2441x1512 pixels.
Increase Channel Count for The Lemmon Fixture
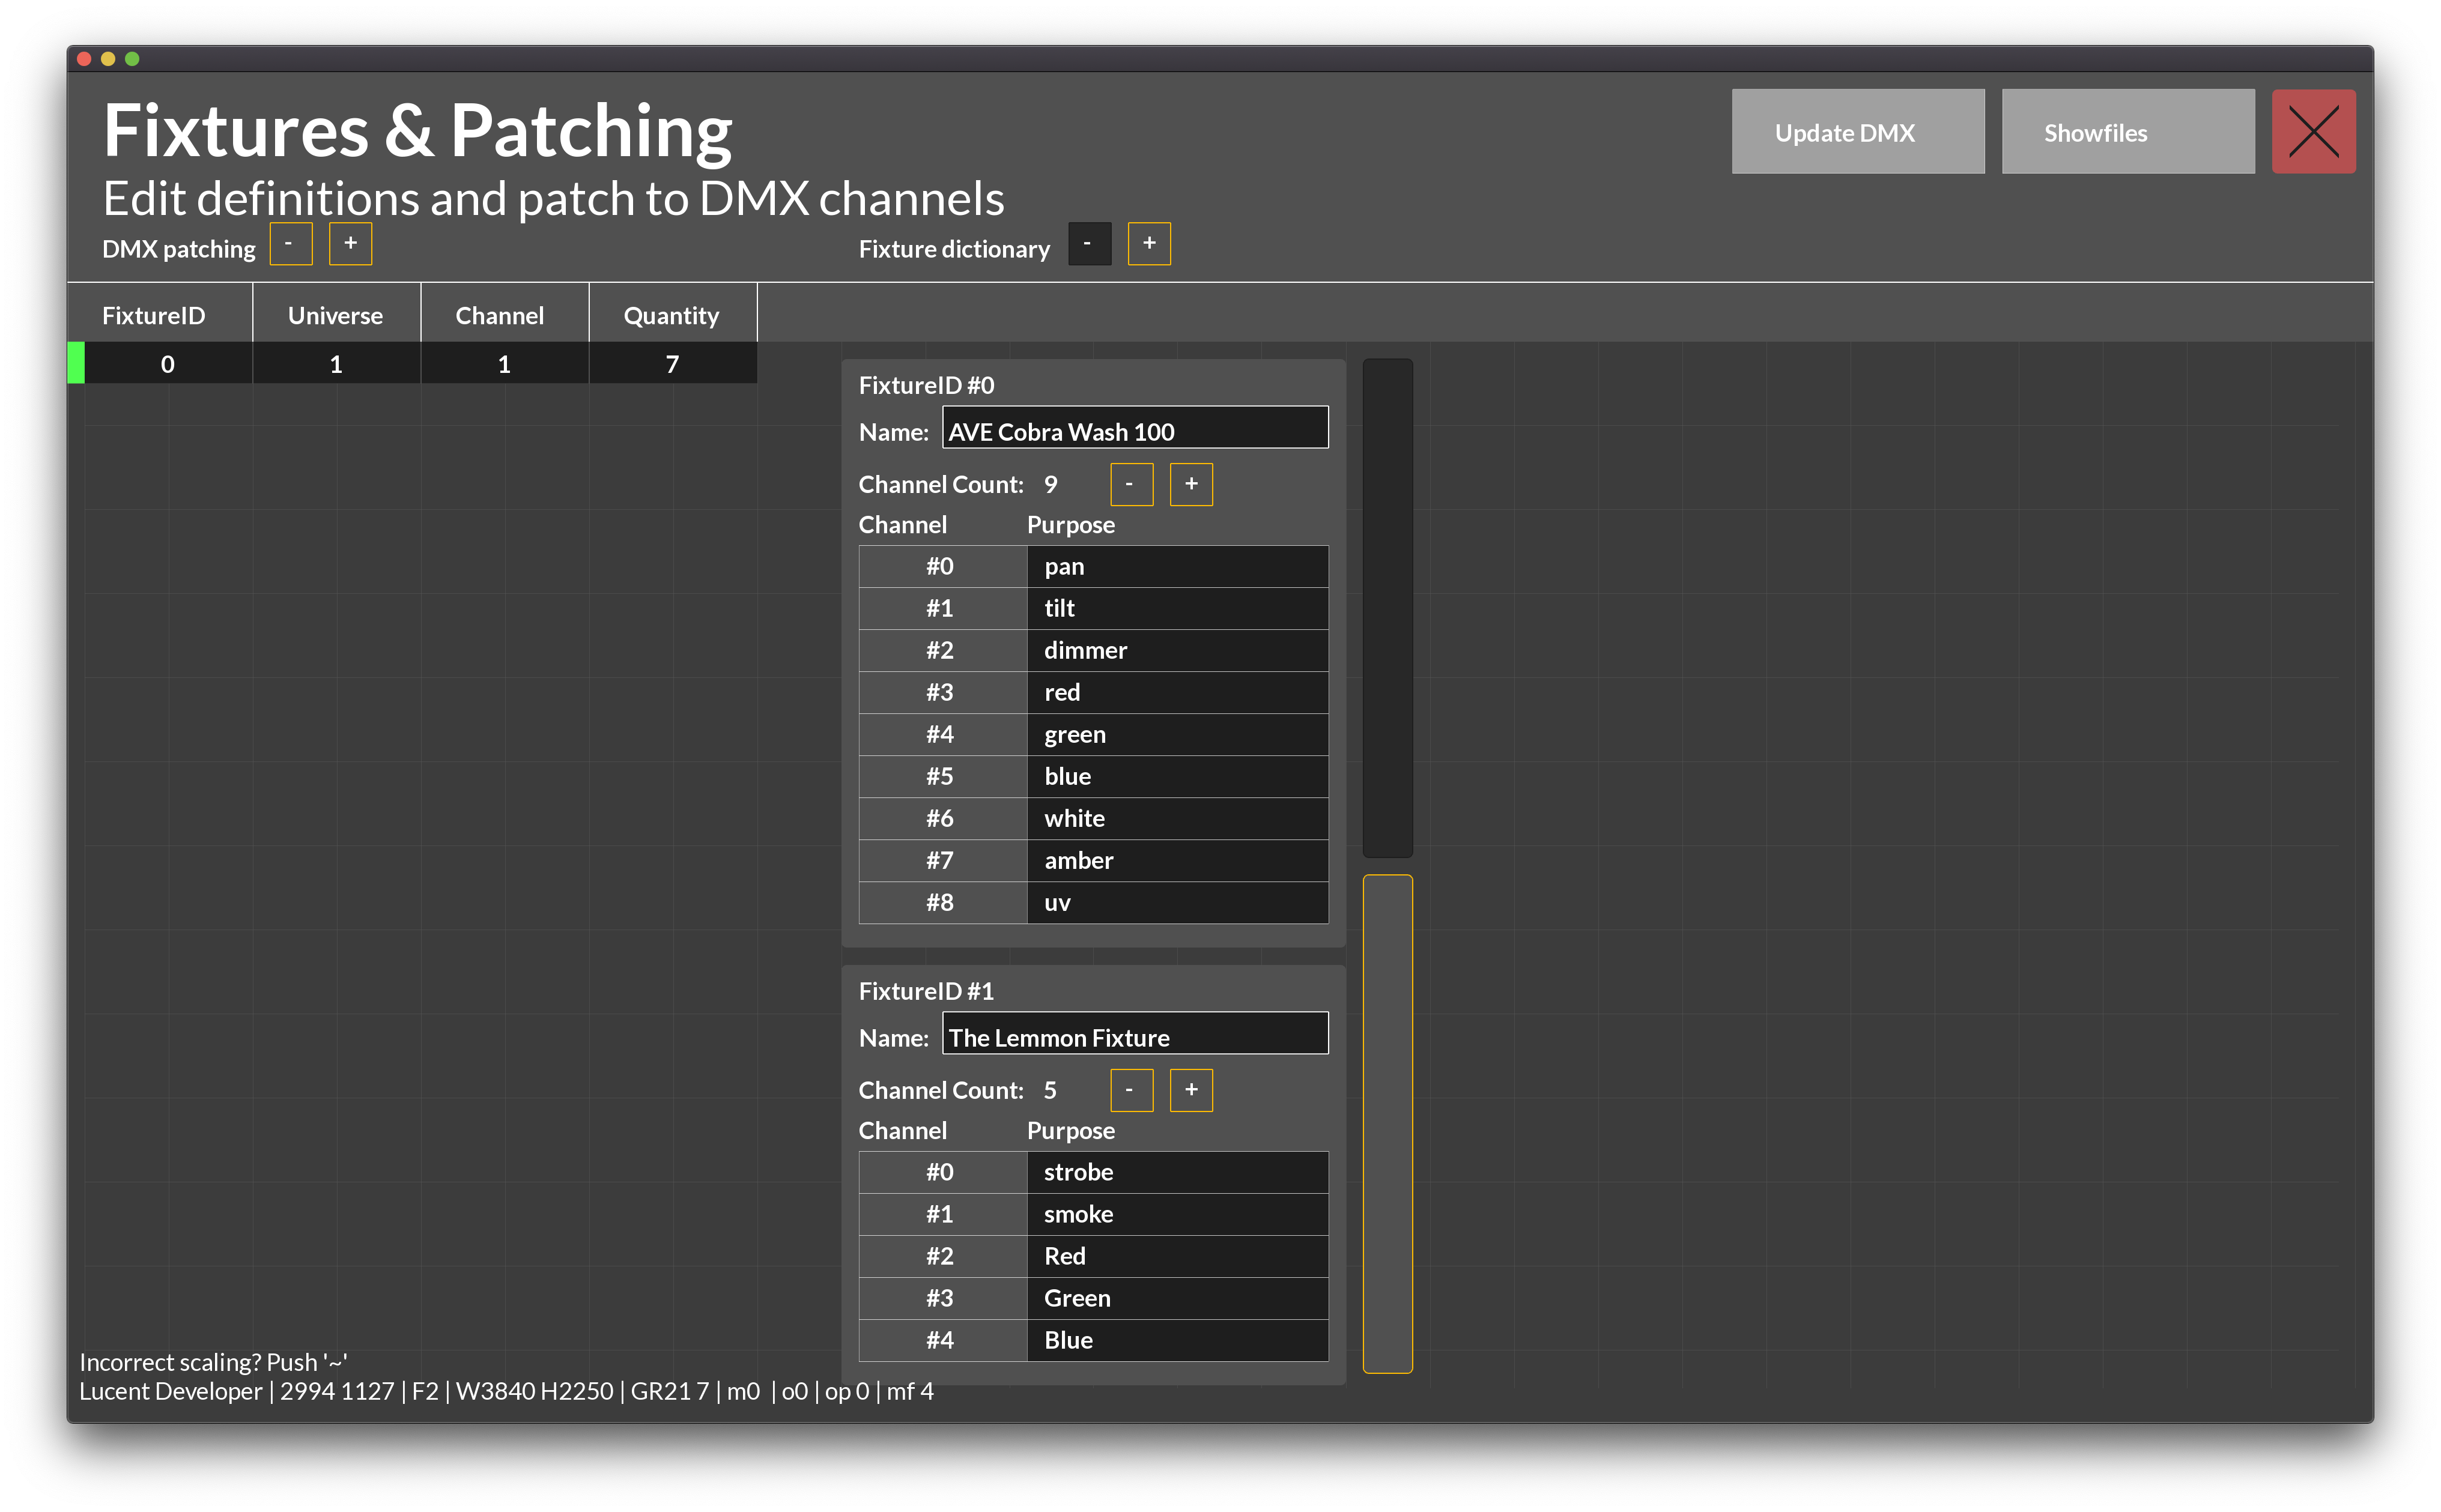click(x=1191, y=1090)
